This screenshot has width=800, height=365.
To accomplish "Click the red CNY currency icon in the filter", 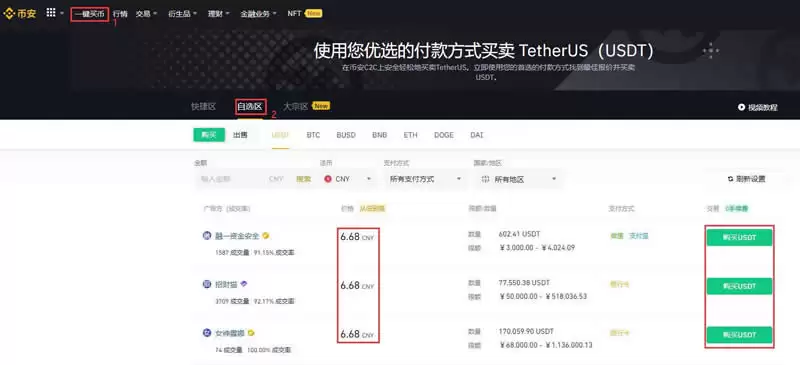I will [328, 179].
